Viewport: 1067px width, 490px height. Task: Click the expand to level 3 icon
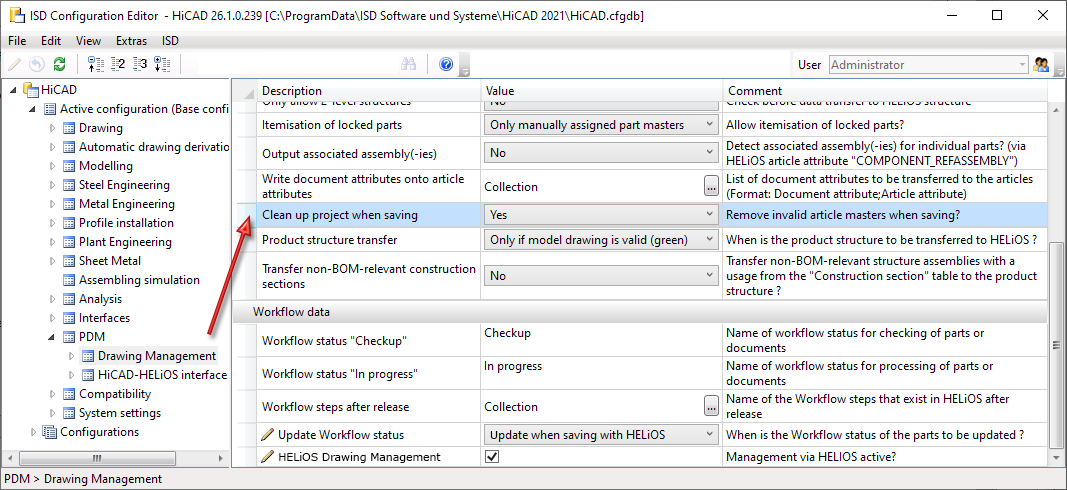[x=140, y=65]
